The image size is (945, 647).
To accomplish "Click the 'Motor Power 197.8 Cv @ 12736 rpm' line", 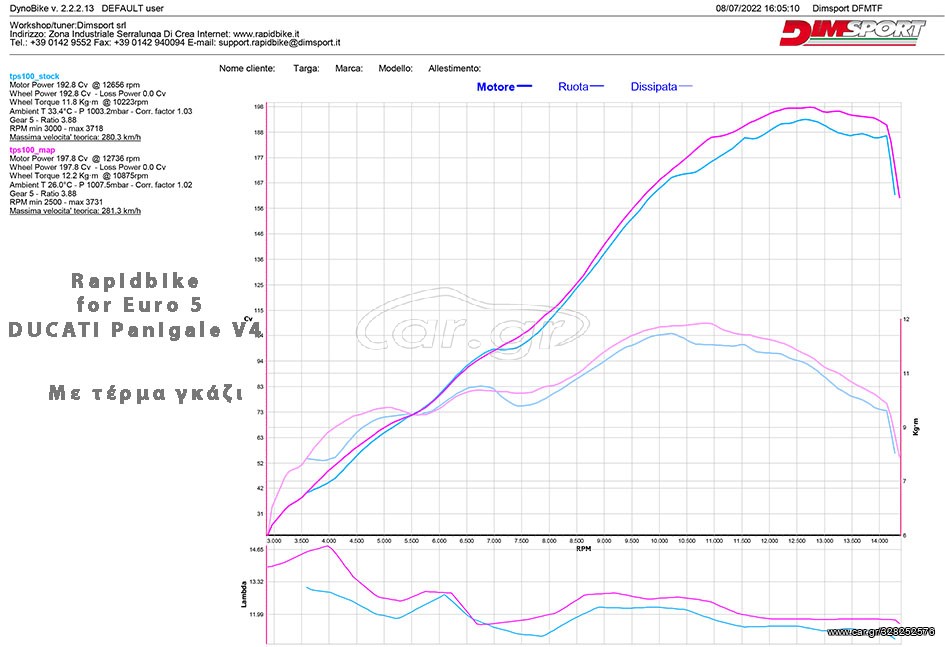I will [x=75, y=158].
